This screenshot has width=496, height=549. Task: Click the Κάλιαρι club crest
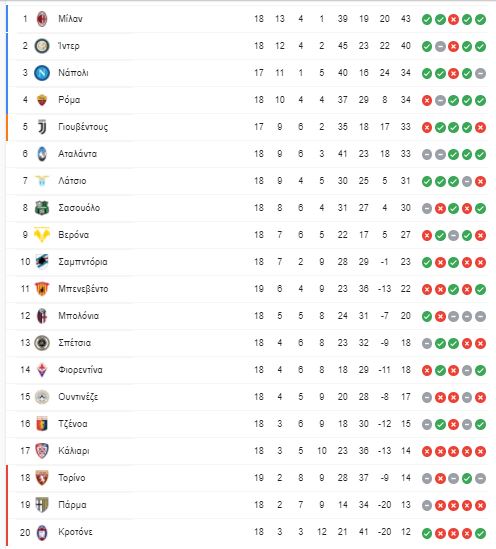(x=42, y=451)
